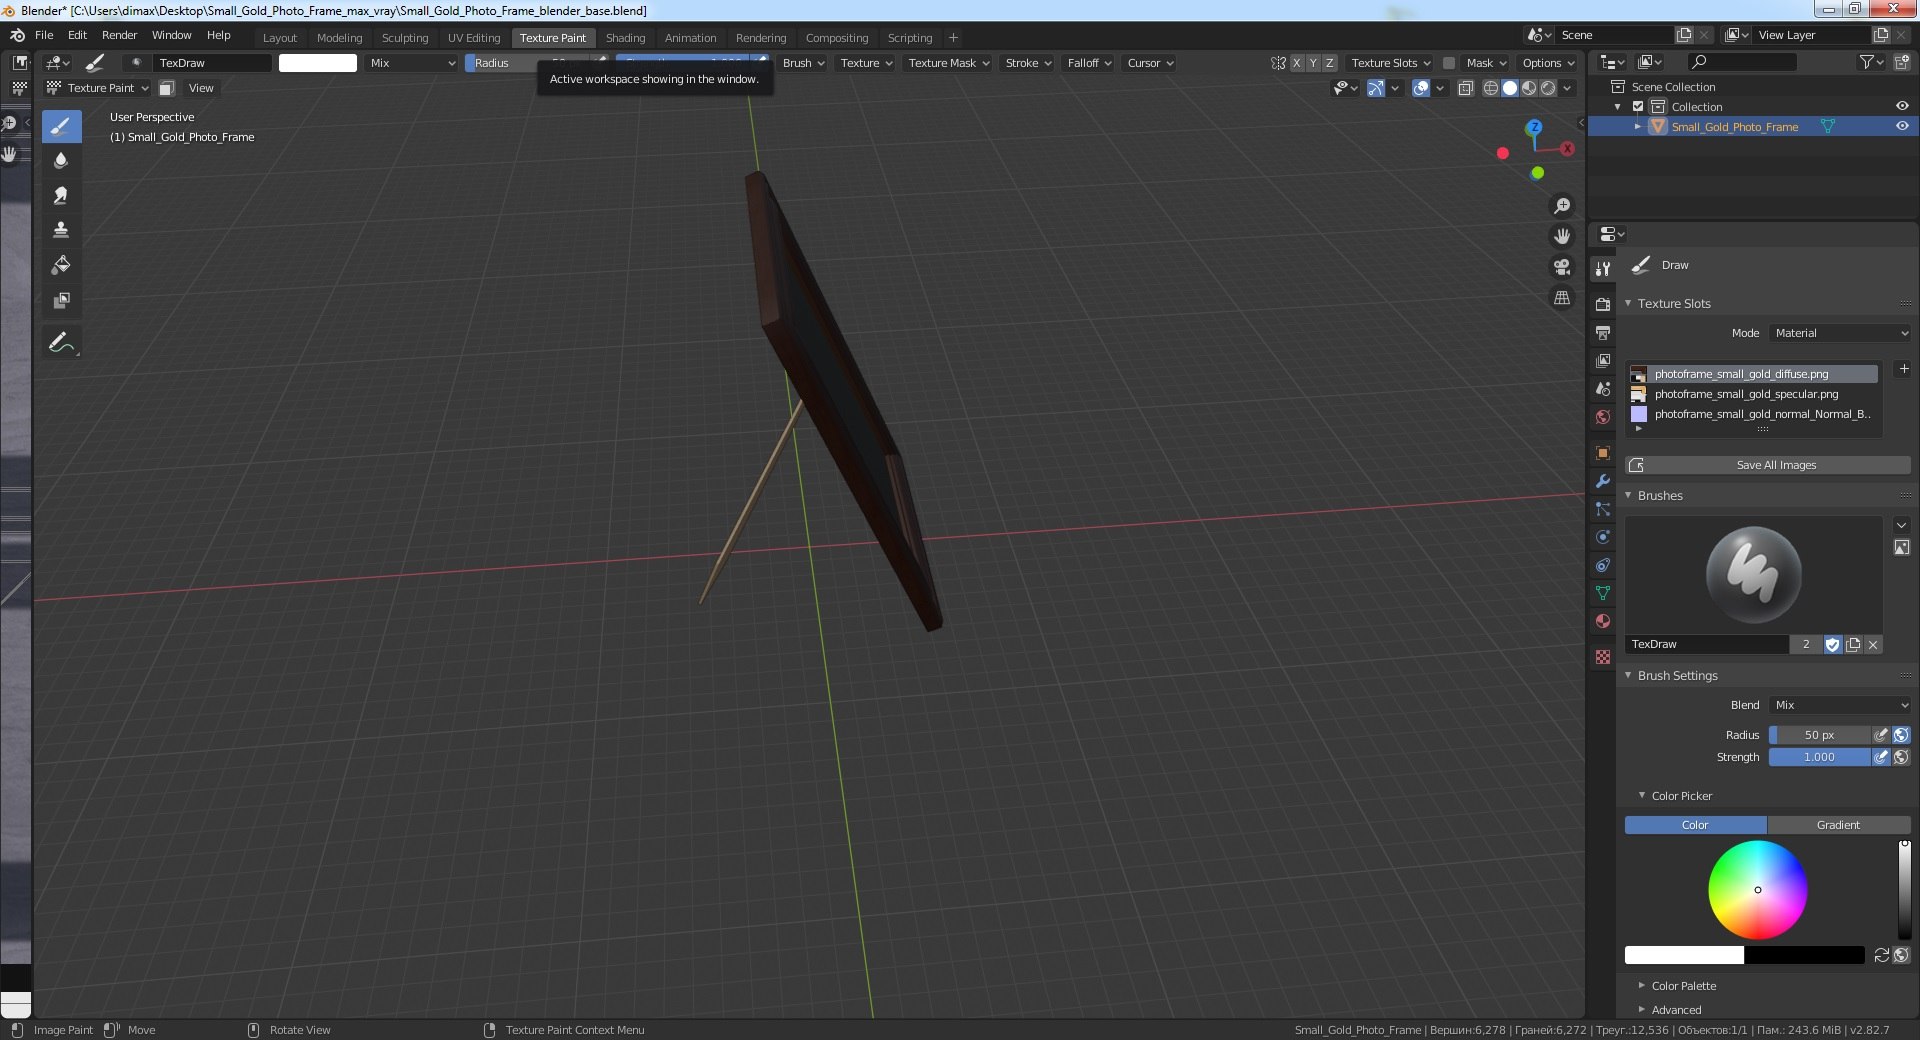Image resolution: width=1920 pixels, height=1040 pixels.
Task: Open the Texture Slots header dropdown
Action: click(1390, 63)
